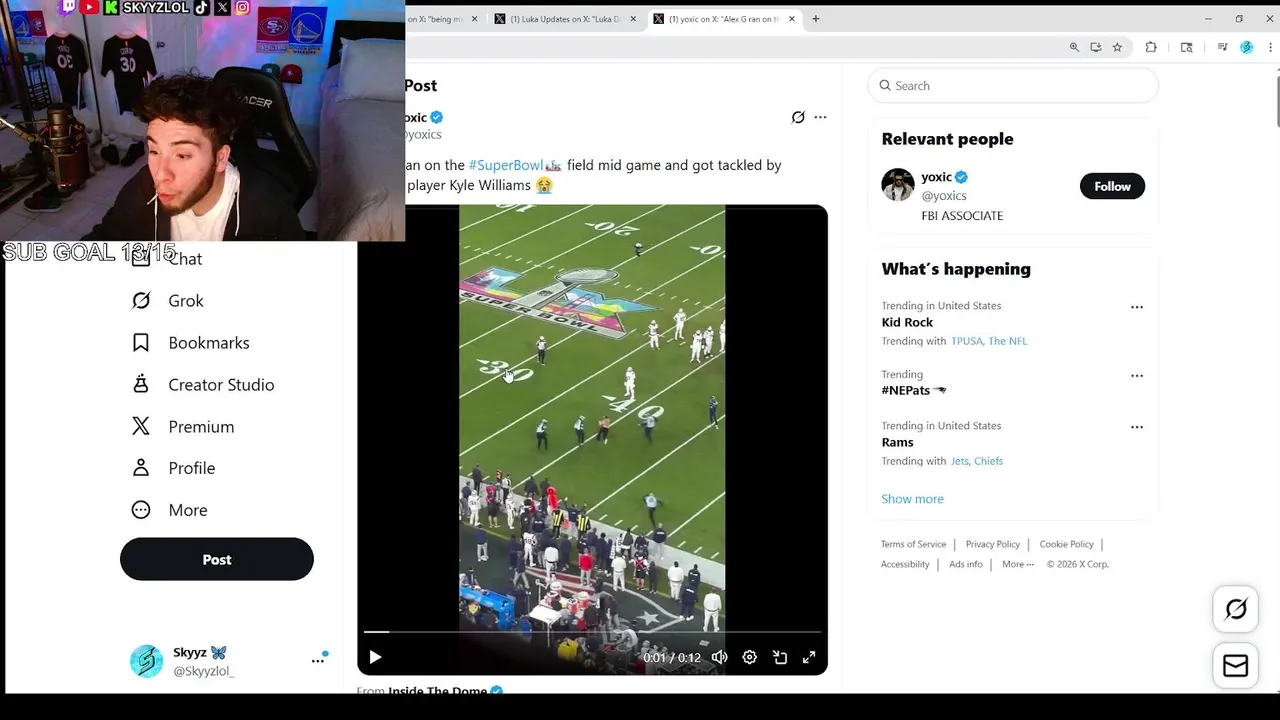The image size is (1280, 720).
Task: Open the browser extensions puzzle icon
Action: (x=1151, y=47)
